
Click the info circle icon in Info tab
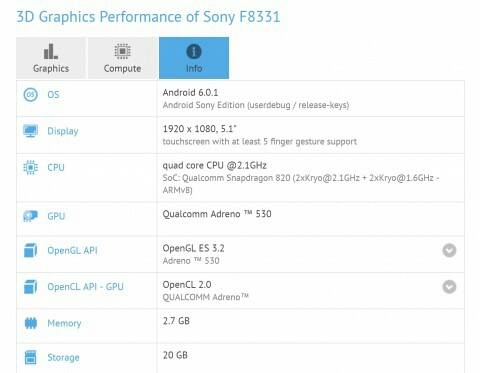pyautogui.click(x=194, y=52)
